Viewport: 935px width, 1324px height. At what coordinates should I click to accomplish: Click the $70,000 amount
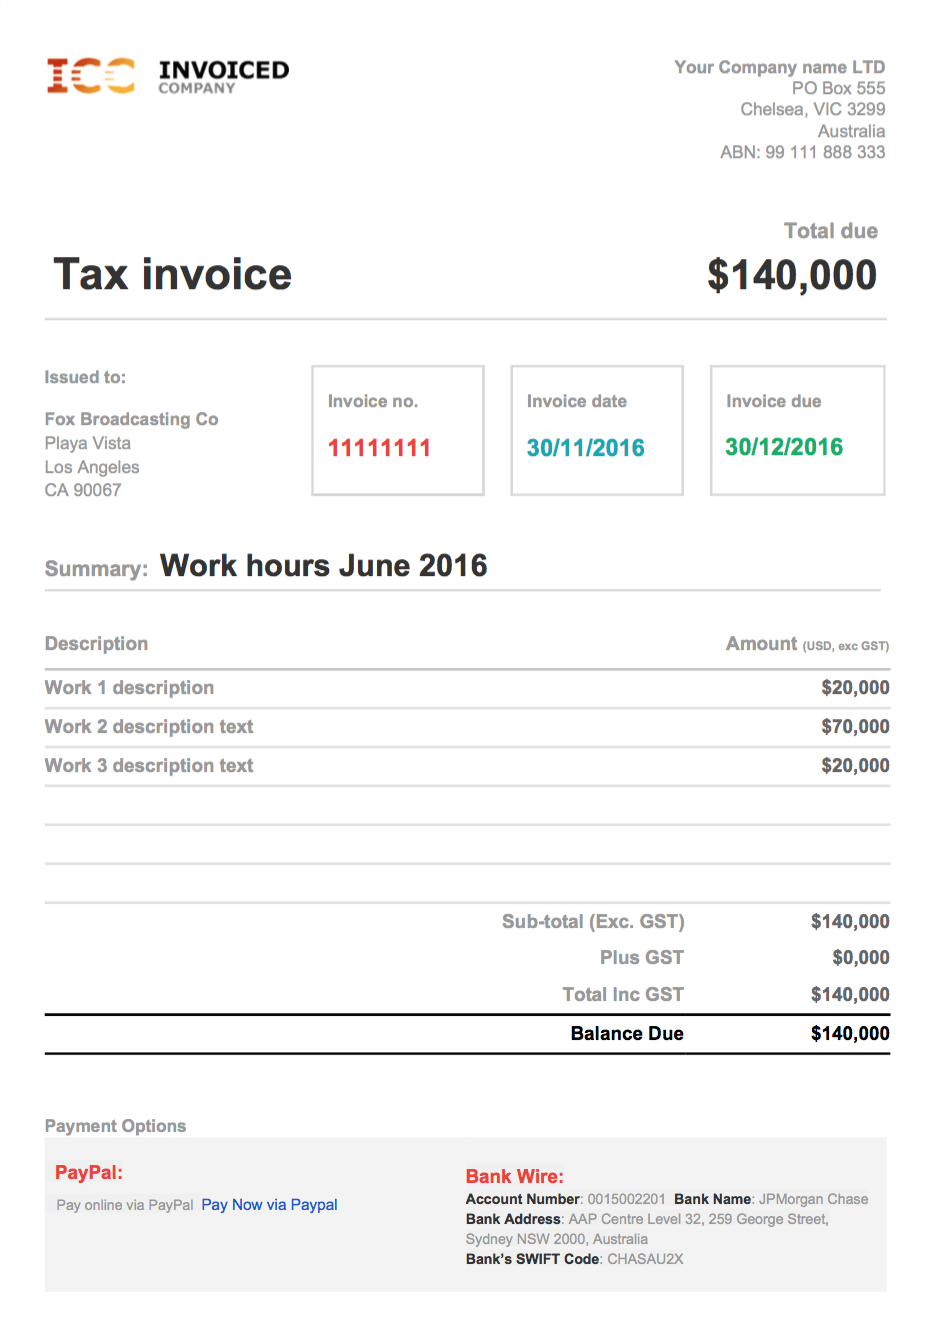[855, 727]
